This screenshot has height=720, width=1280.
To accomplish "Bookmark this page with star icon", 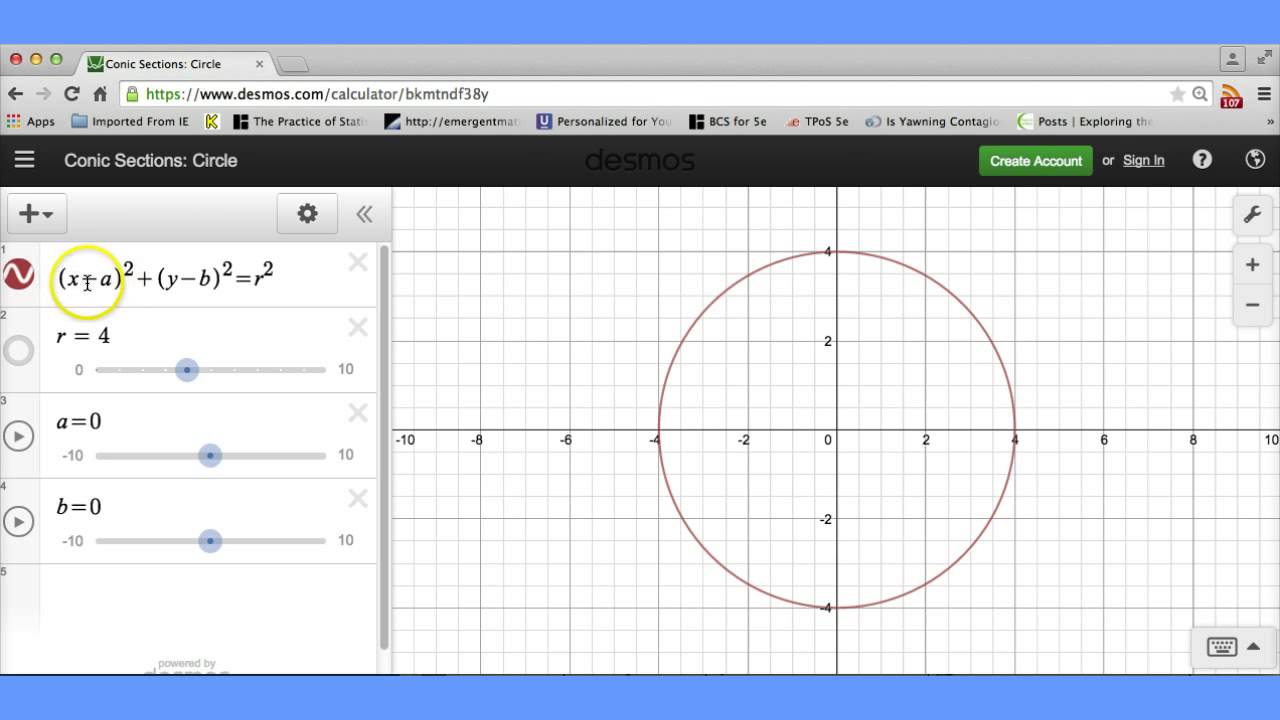I will click(1177, 94).
